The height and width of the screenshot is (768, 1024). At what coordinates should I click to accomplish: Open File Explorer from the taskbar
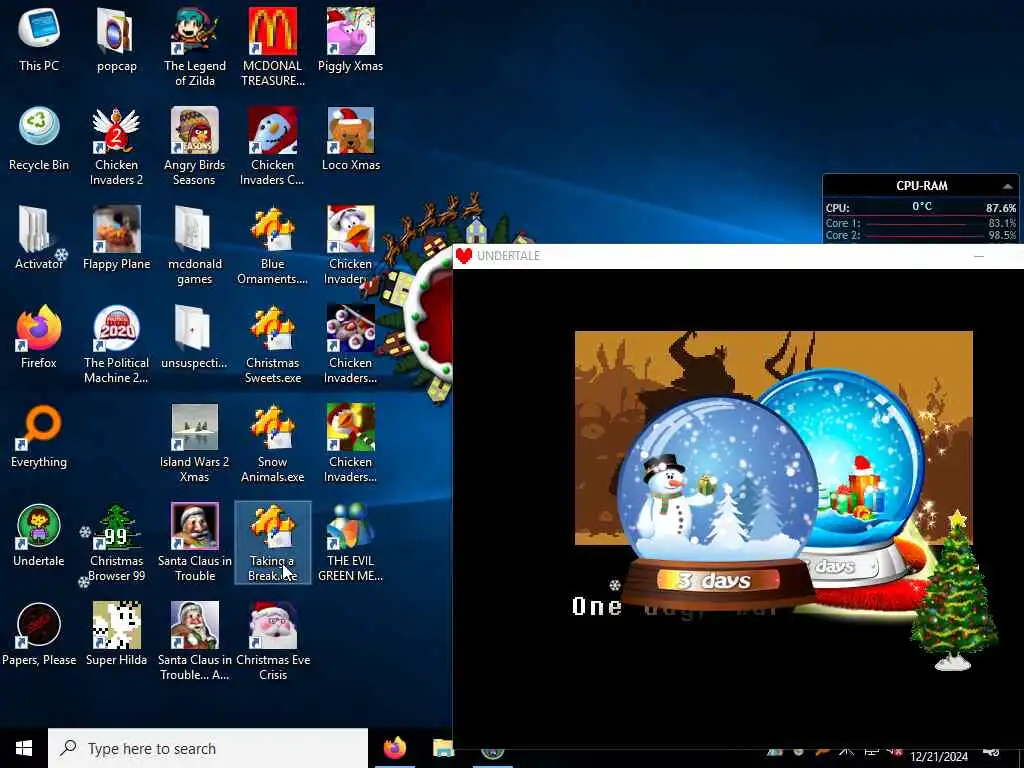tap(443, 748)
